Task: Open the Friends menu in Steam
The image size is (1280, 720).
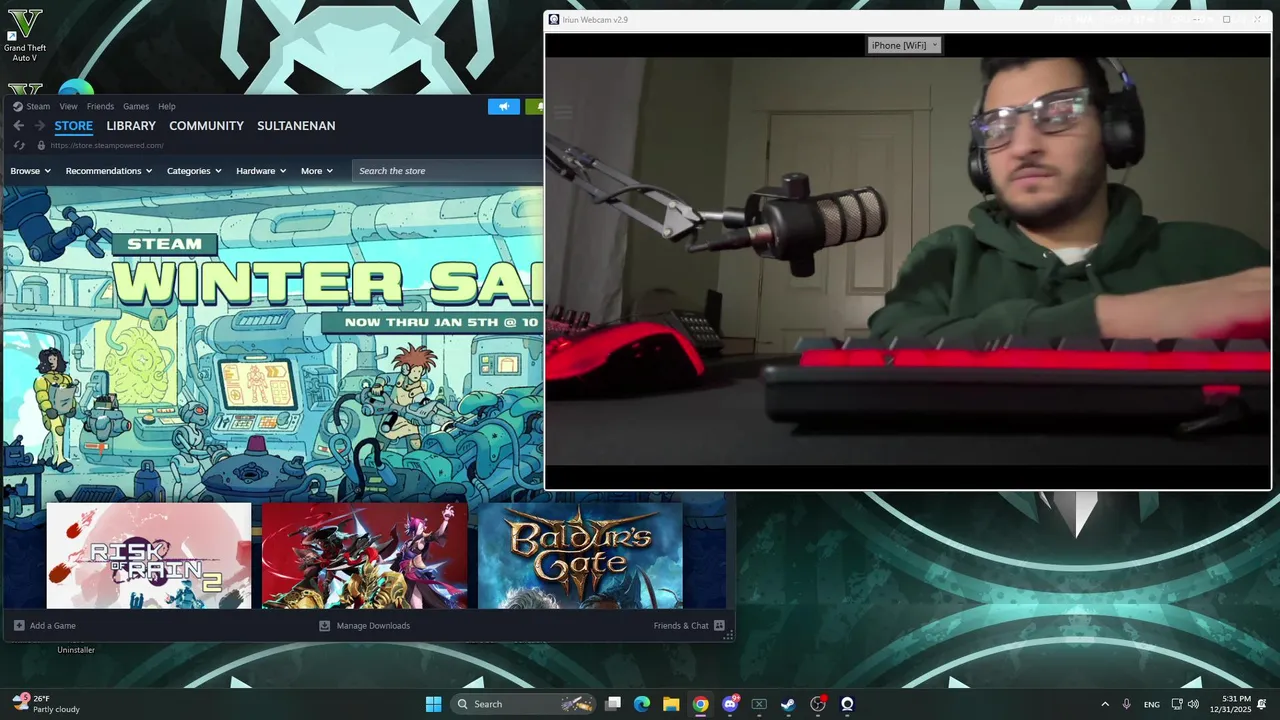Action: click(100, 106)
